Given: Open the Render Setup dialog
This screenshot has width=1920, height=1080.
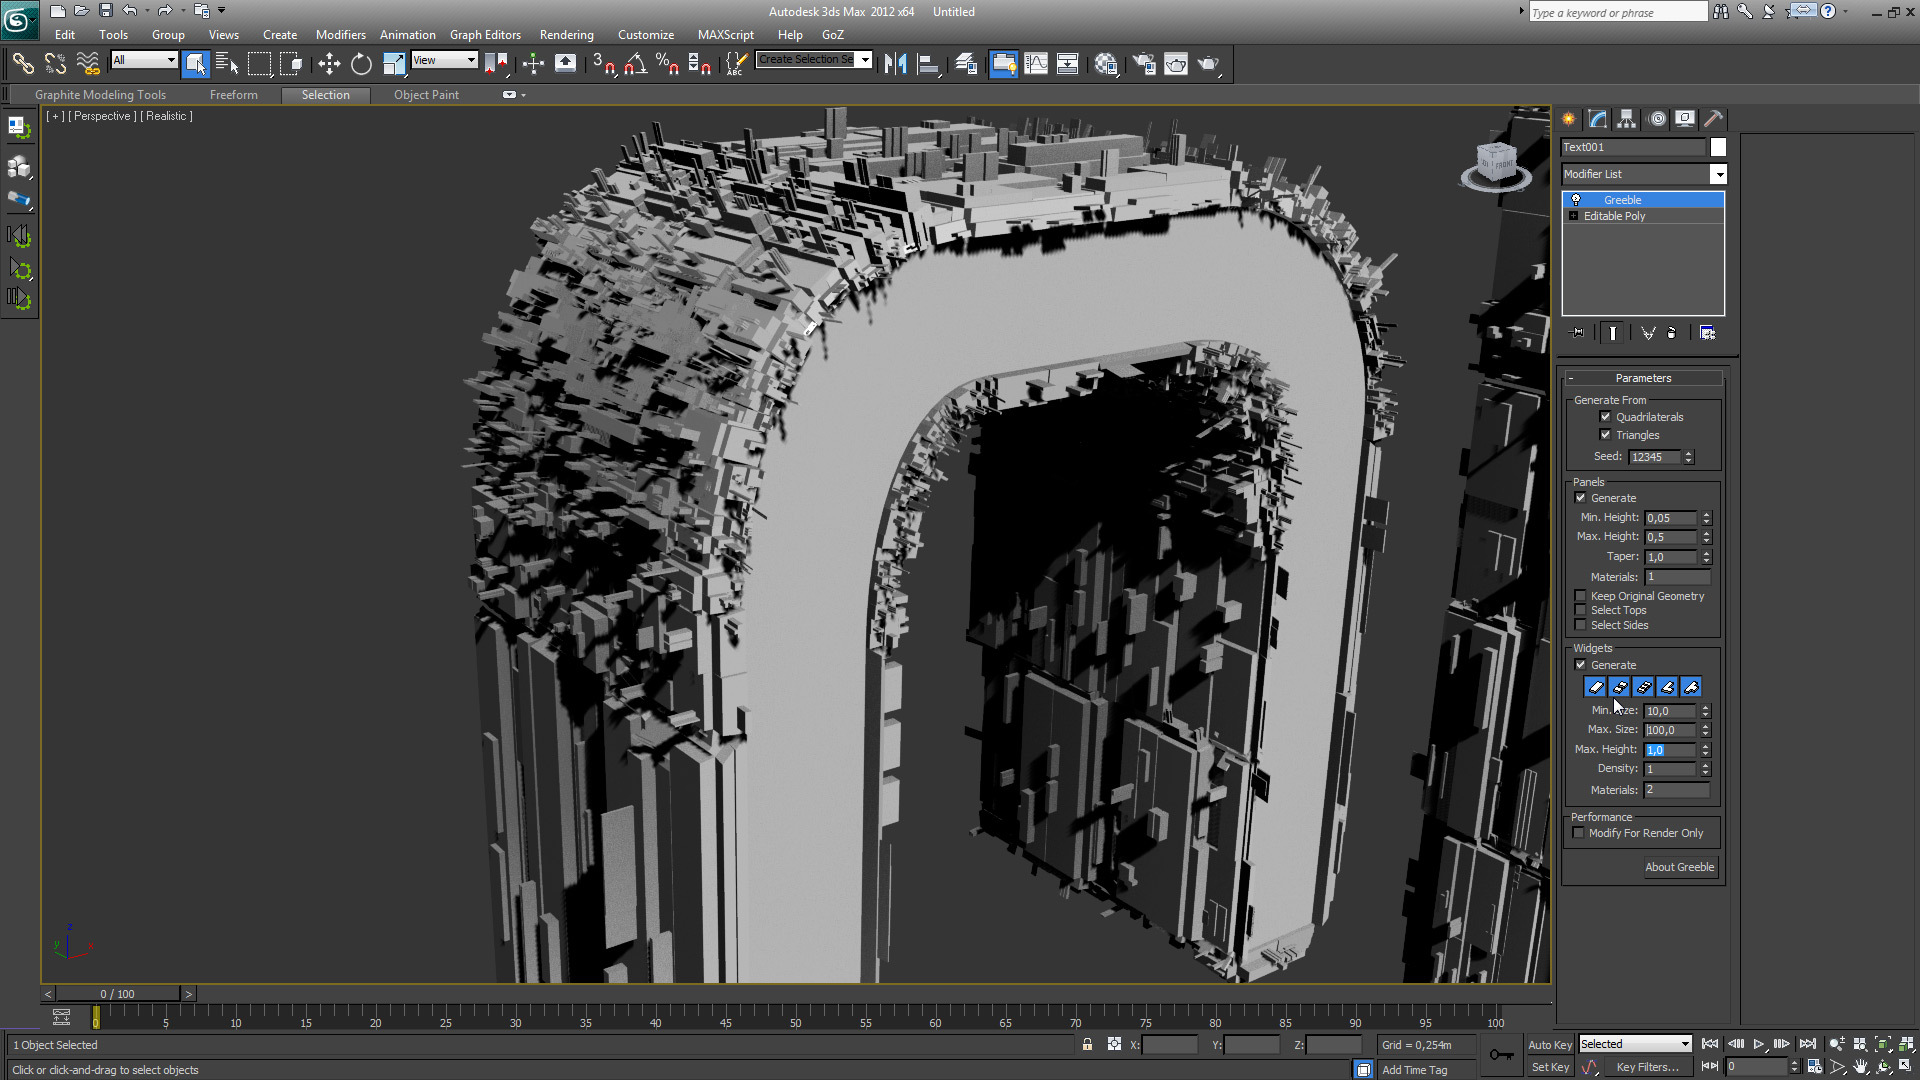Looking at the screenshot, I should (1144, 64).
